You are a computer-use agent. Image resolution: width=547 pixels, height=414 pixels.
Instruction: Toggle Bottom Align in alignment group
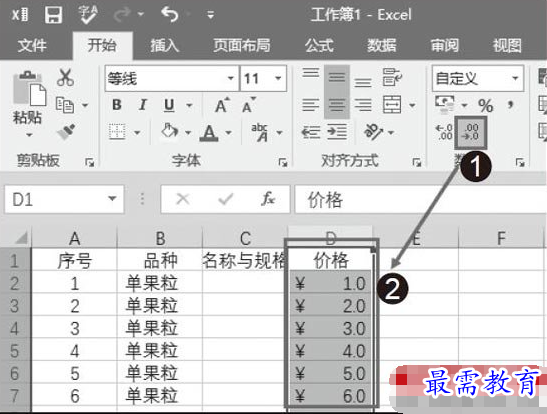tap(363, 82)
